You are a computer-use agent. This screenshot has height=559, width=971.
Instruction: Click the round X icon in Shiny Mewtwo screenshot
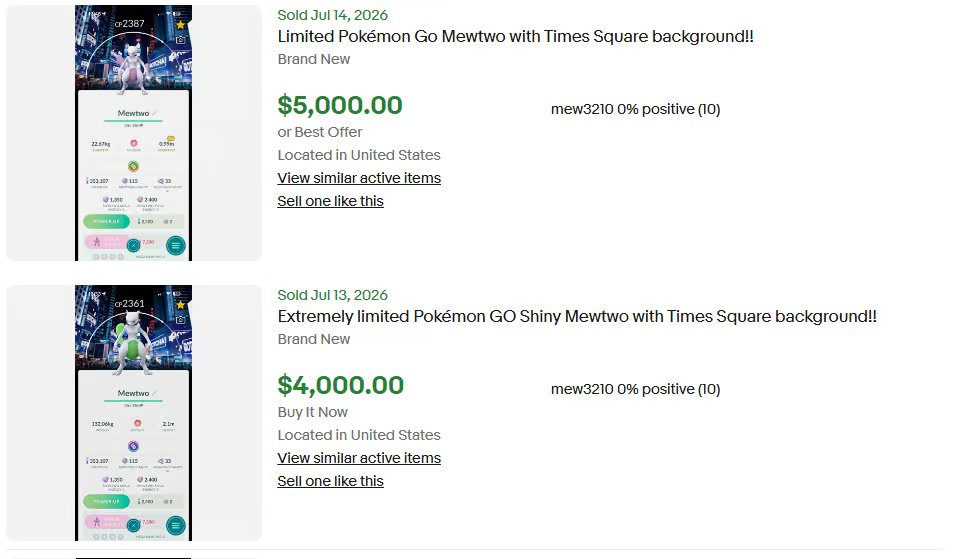pyautogui.click(x=133, y=526)
